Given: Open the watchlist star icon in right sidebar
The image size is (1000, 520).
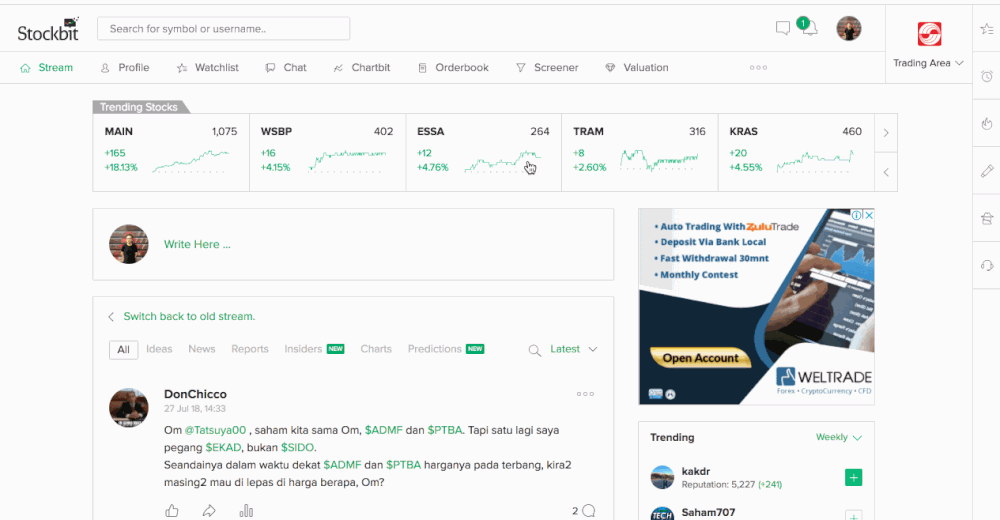Looking at the screenshot, I should point(987,29).
